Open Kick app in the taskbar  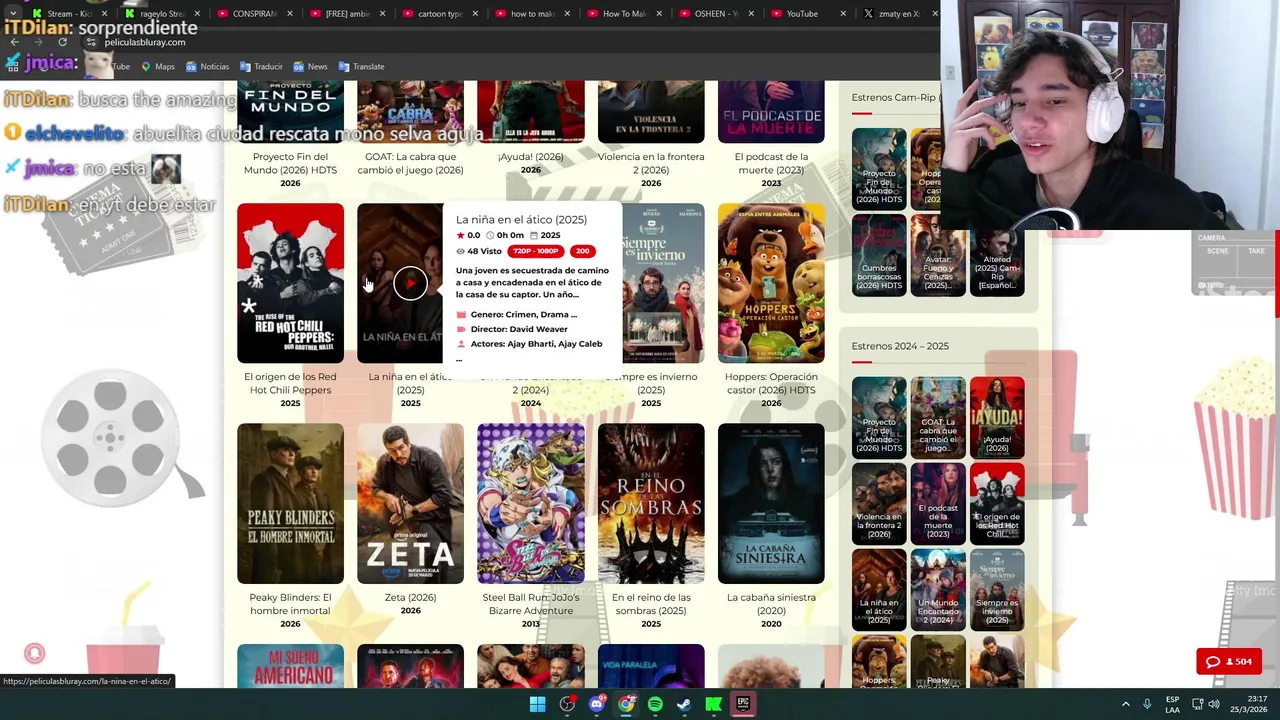point(714,704)
